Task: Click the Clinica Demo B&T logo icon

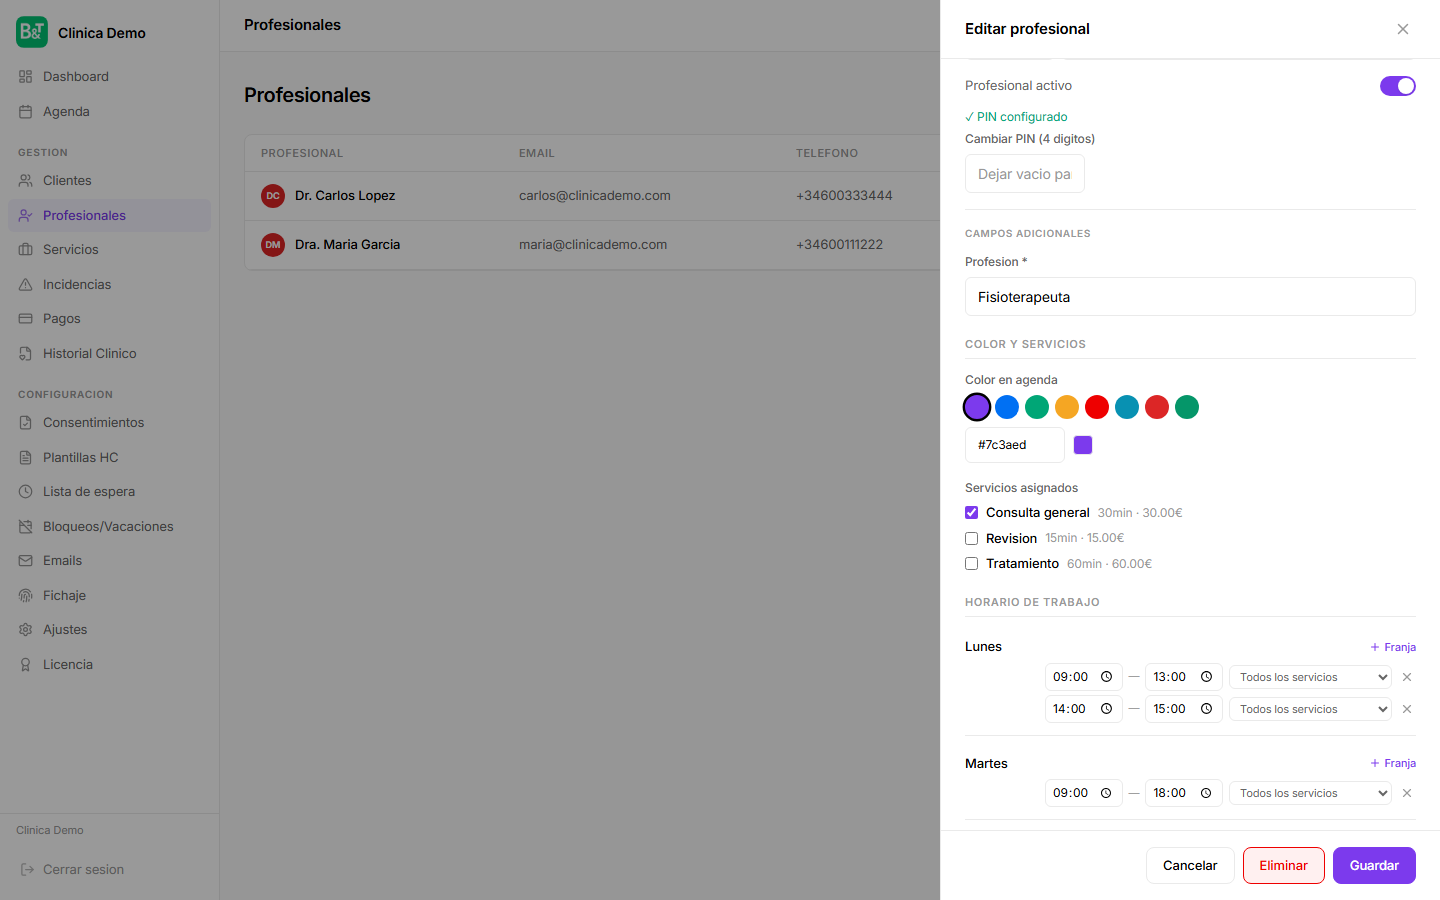Action: click(32, 32)
